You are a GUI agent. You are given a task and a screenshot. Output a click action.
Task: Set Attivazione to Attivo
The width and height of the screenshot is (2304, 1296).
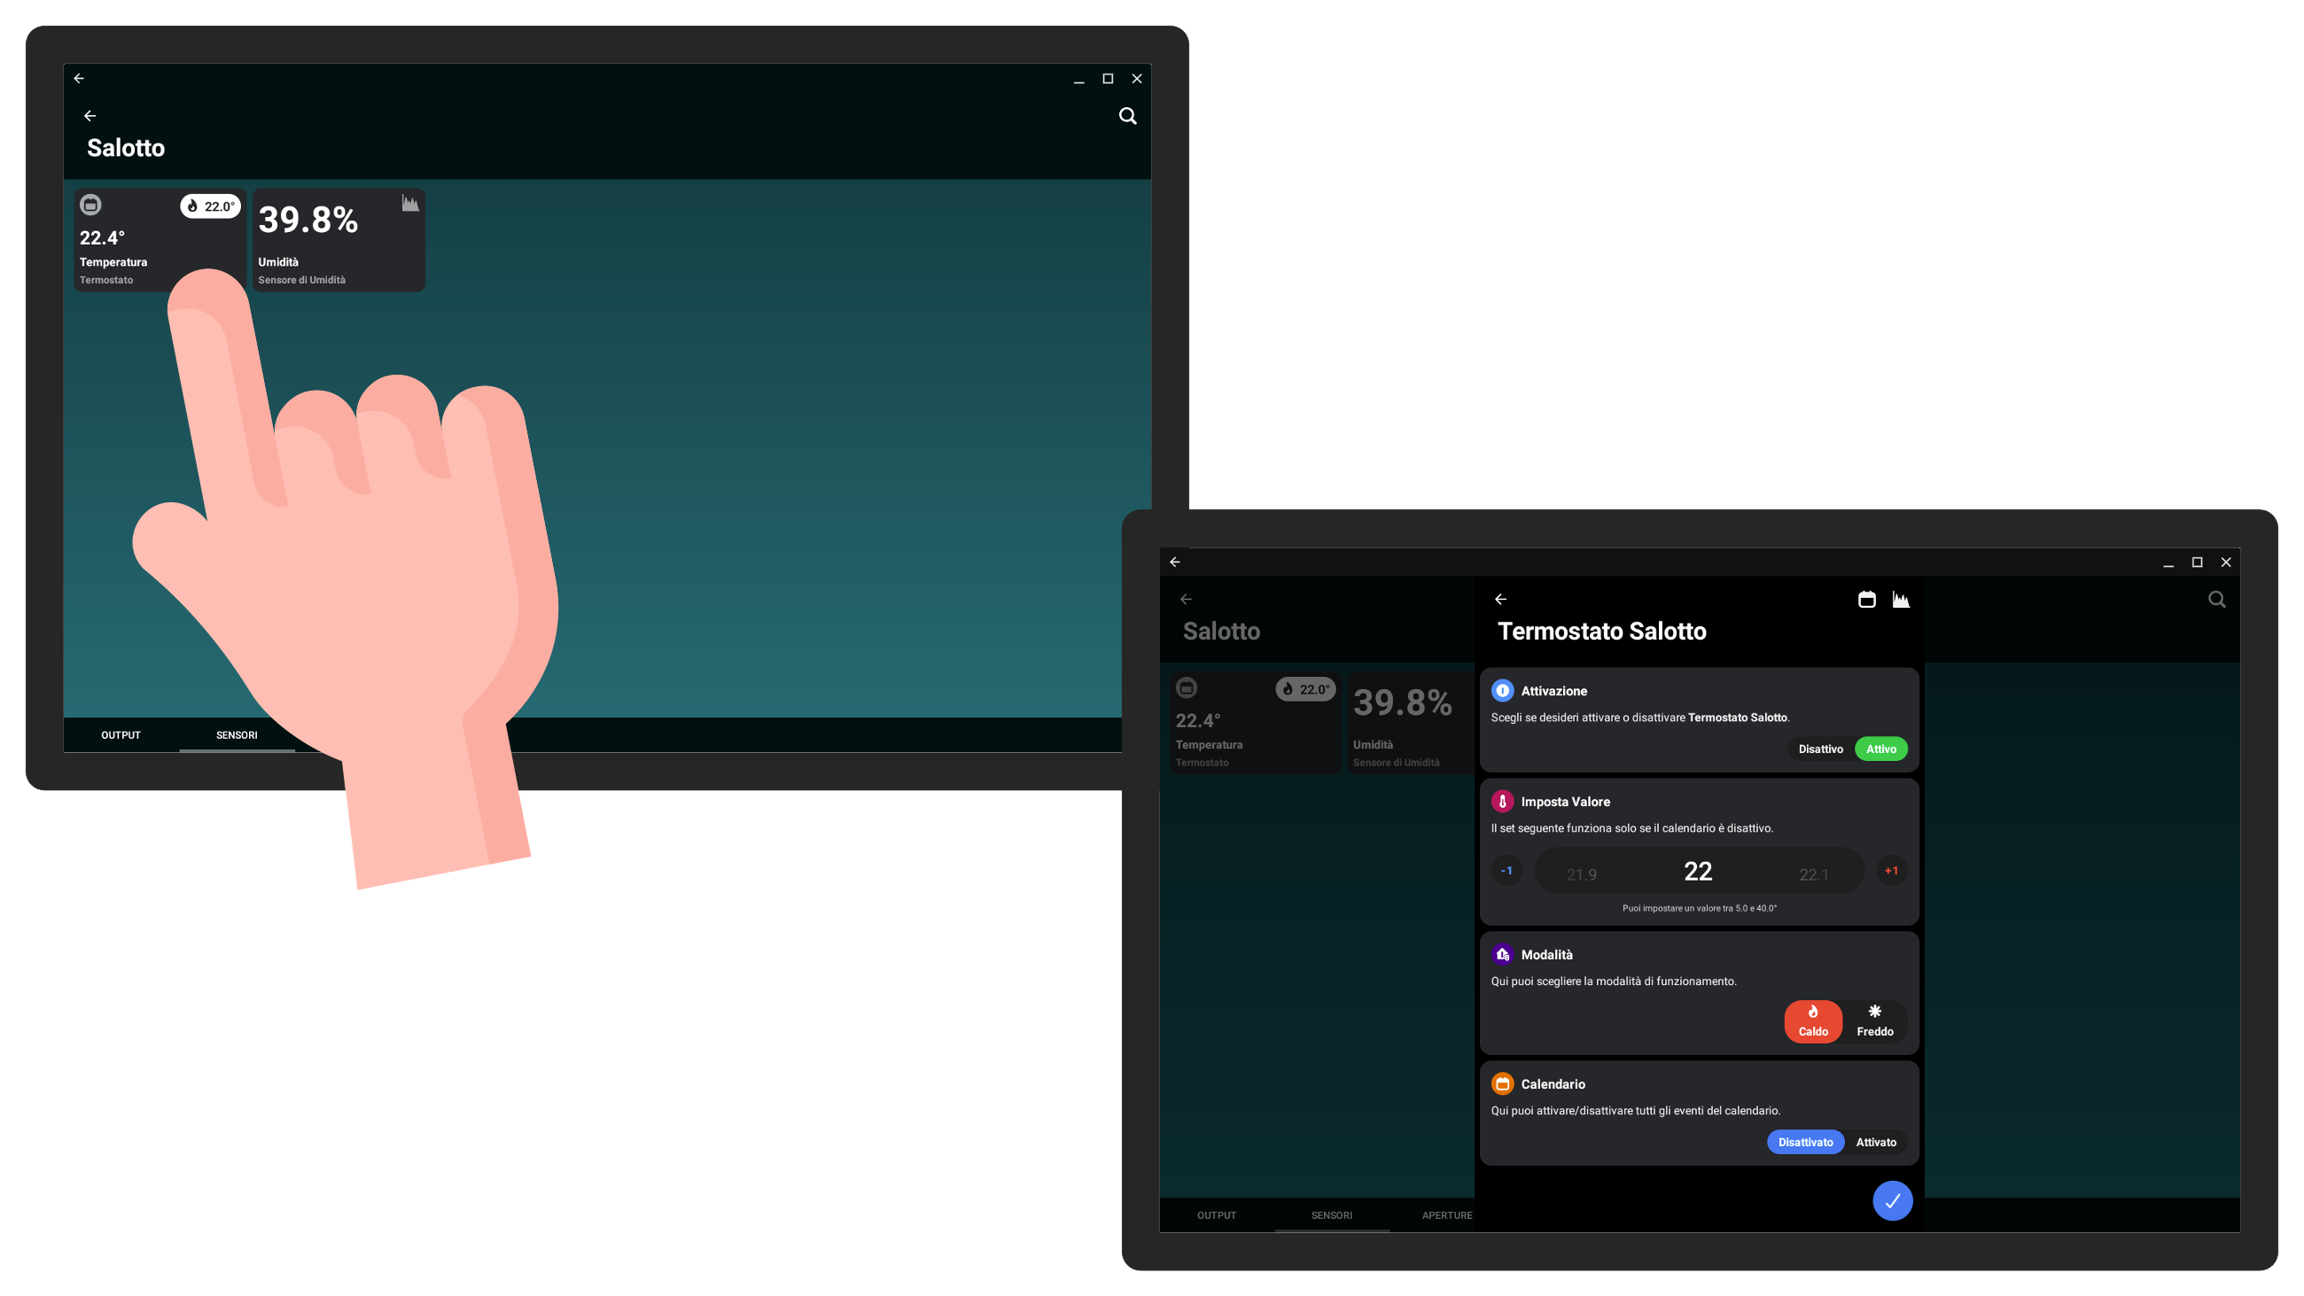tap(1880, 749)
